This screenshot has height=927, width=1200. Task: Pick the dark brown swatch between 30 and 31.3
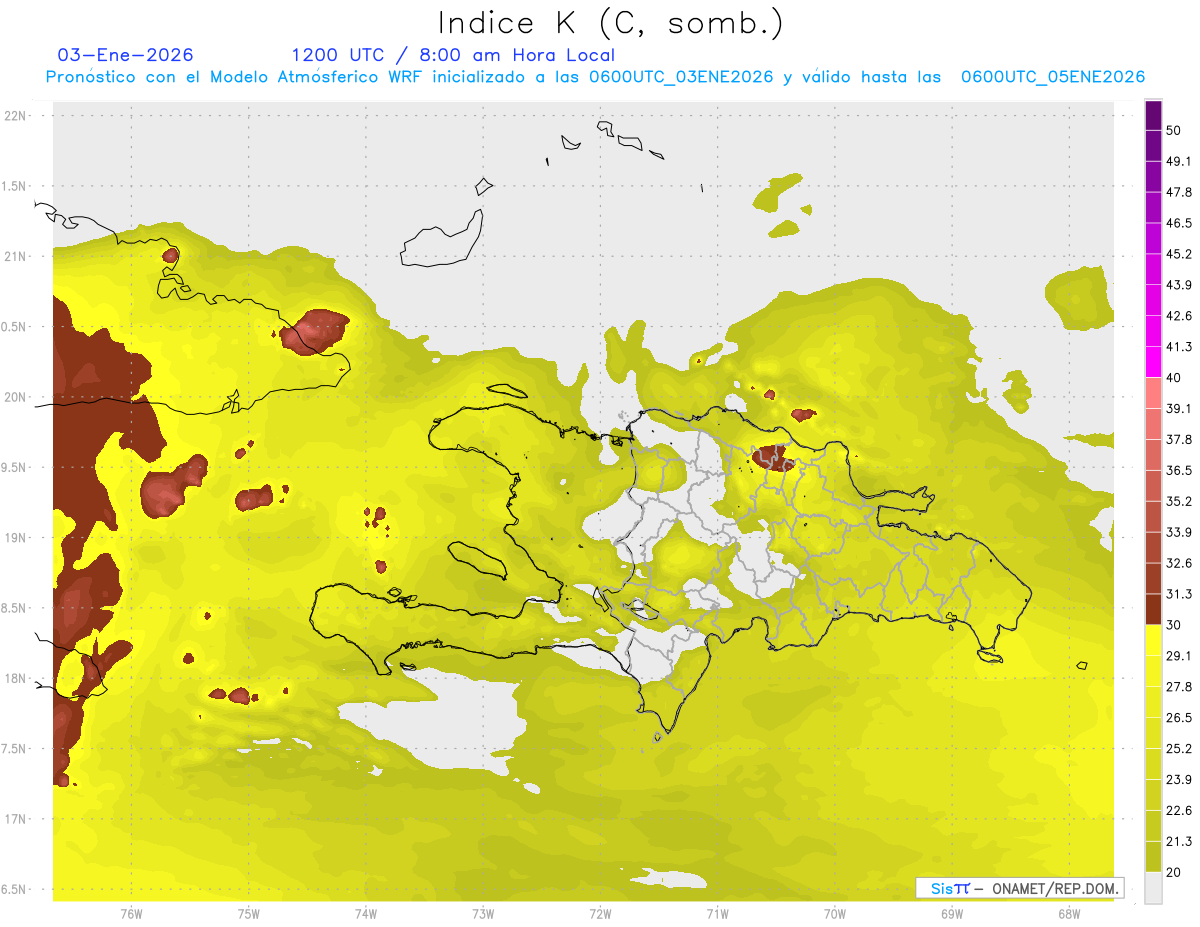(1154, 609)
